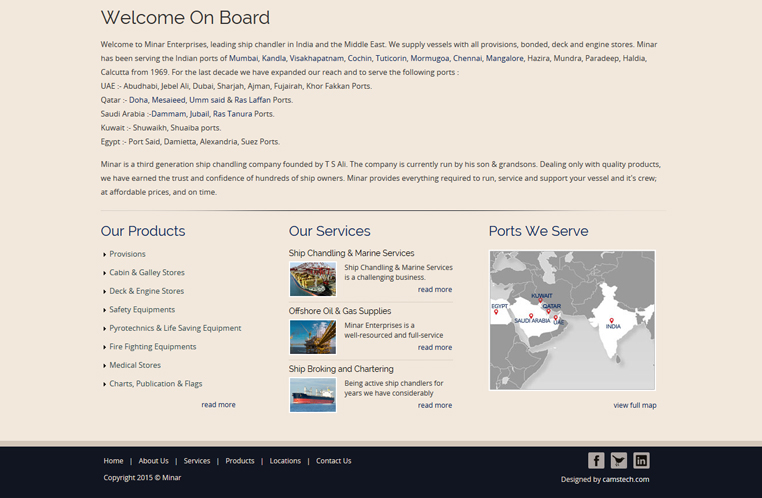This screenshot has width=762, height=498.
Task: Open Cabin & Galley Stores link
Action: (147, 272)
